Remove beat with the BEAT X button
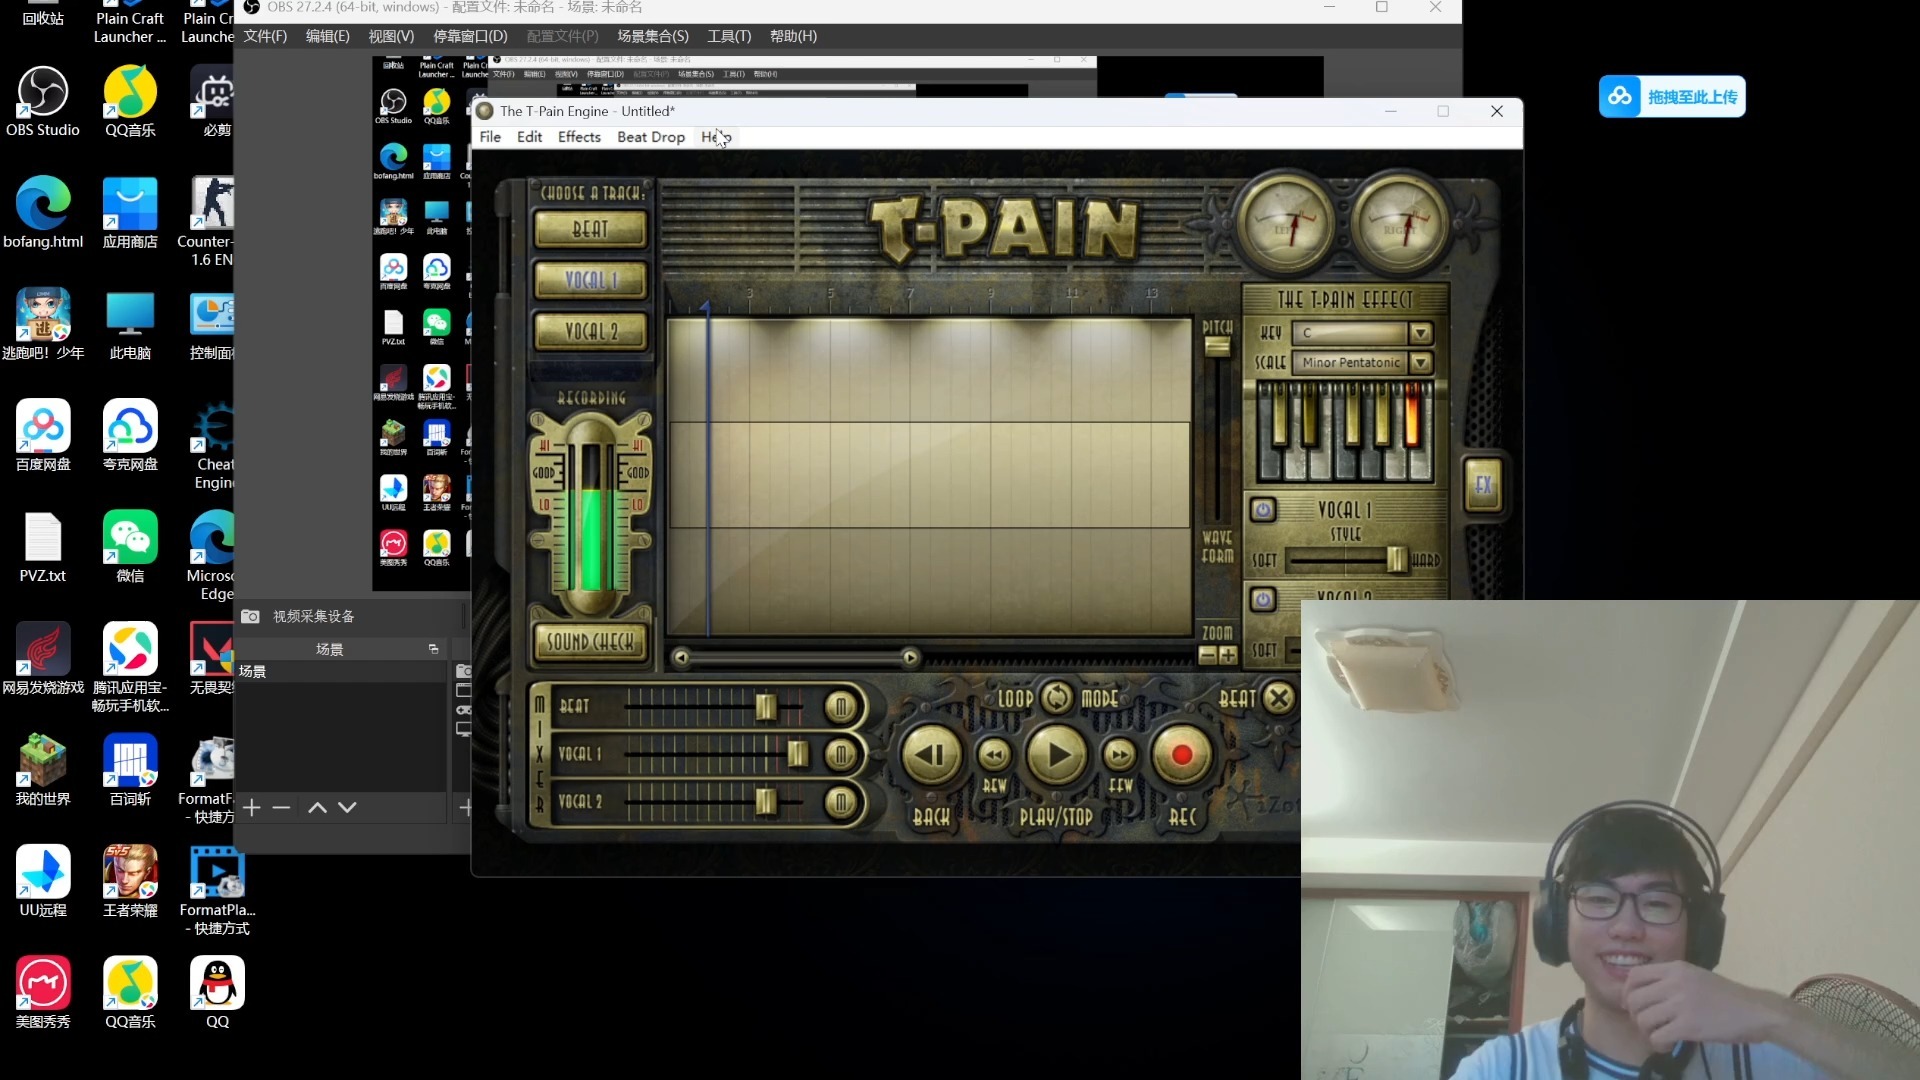This screenshot has height=1080, width=1920. [1279, 697]
